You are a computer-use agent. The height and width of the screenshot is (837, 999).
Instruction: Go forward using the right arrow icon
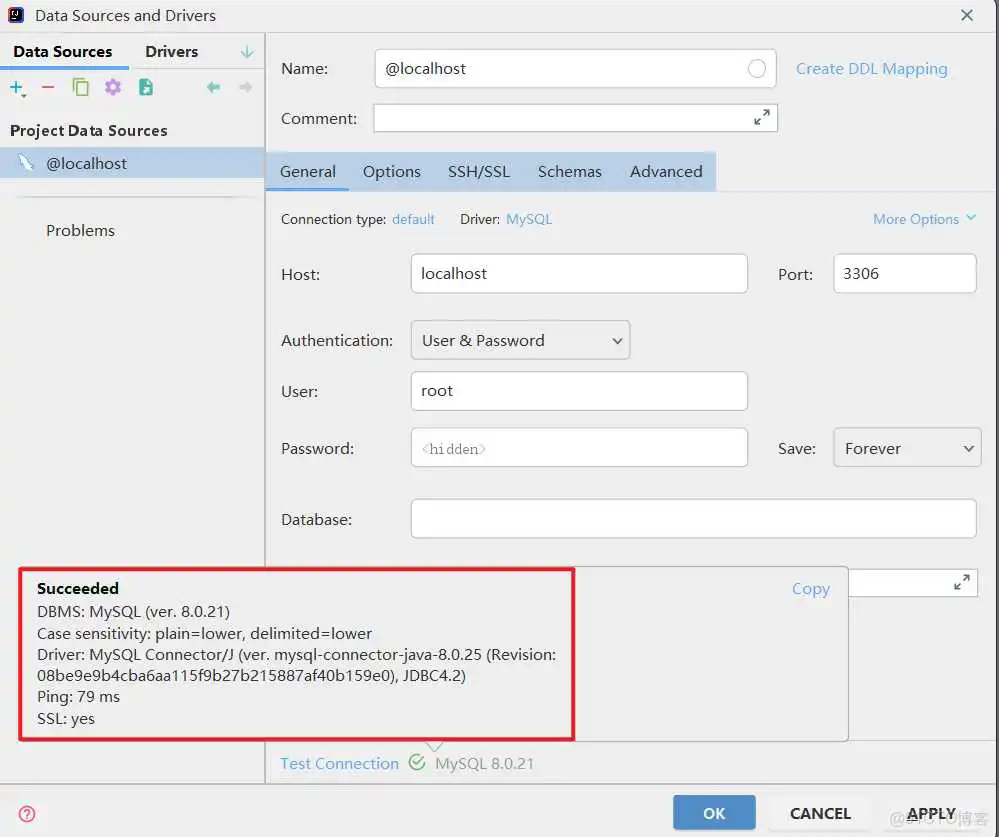pos(245,87)
